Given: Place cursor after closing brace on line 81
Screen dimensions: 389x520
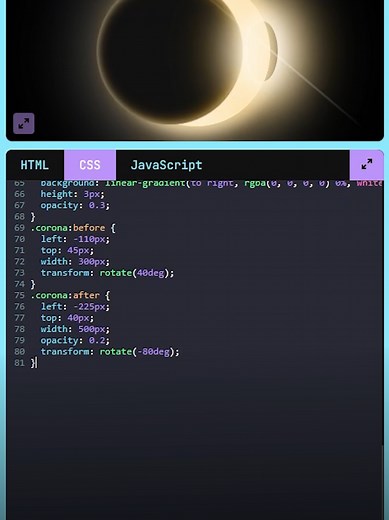Looking at the screenshot, I should [x=36, y=363].
